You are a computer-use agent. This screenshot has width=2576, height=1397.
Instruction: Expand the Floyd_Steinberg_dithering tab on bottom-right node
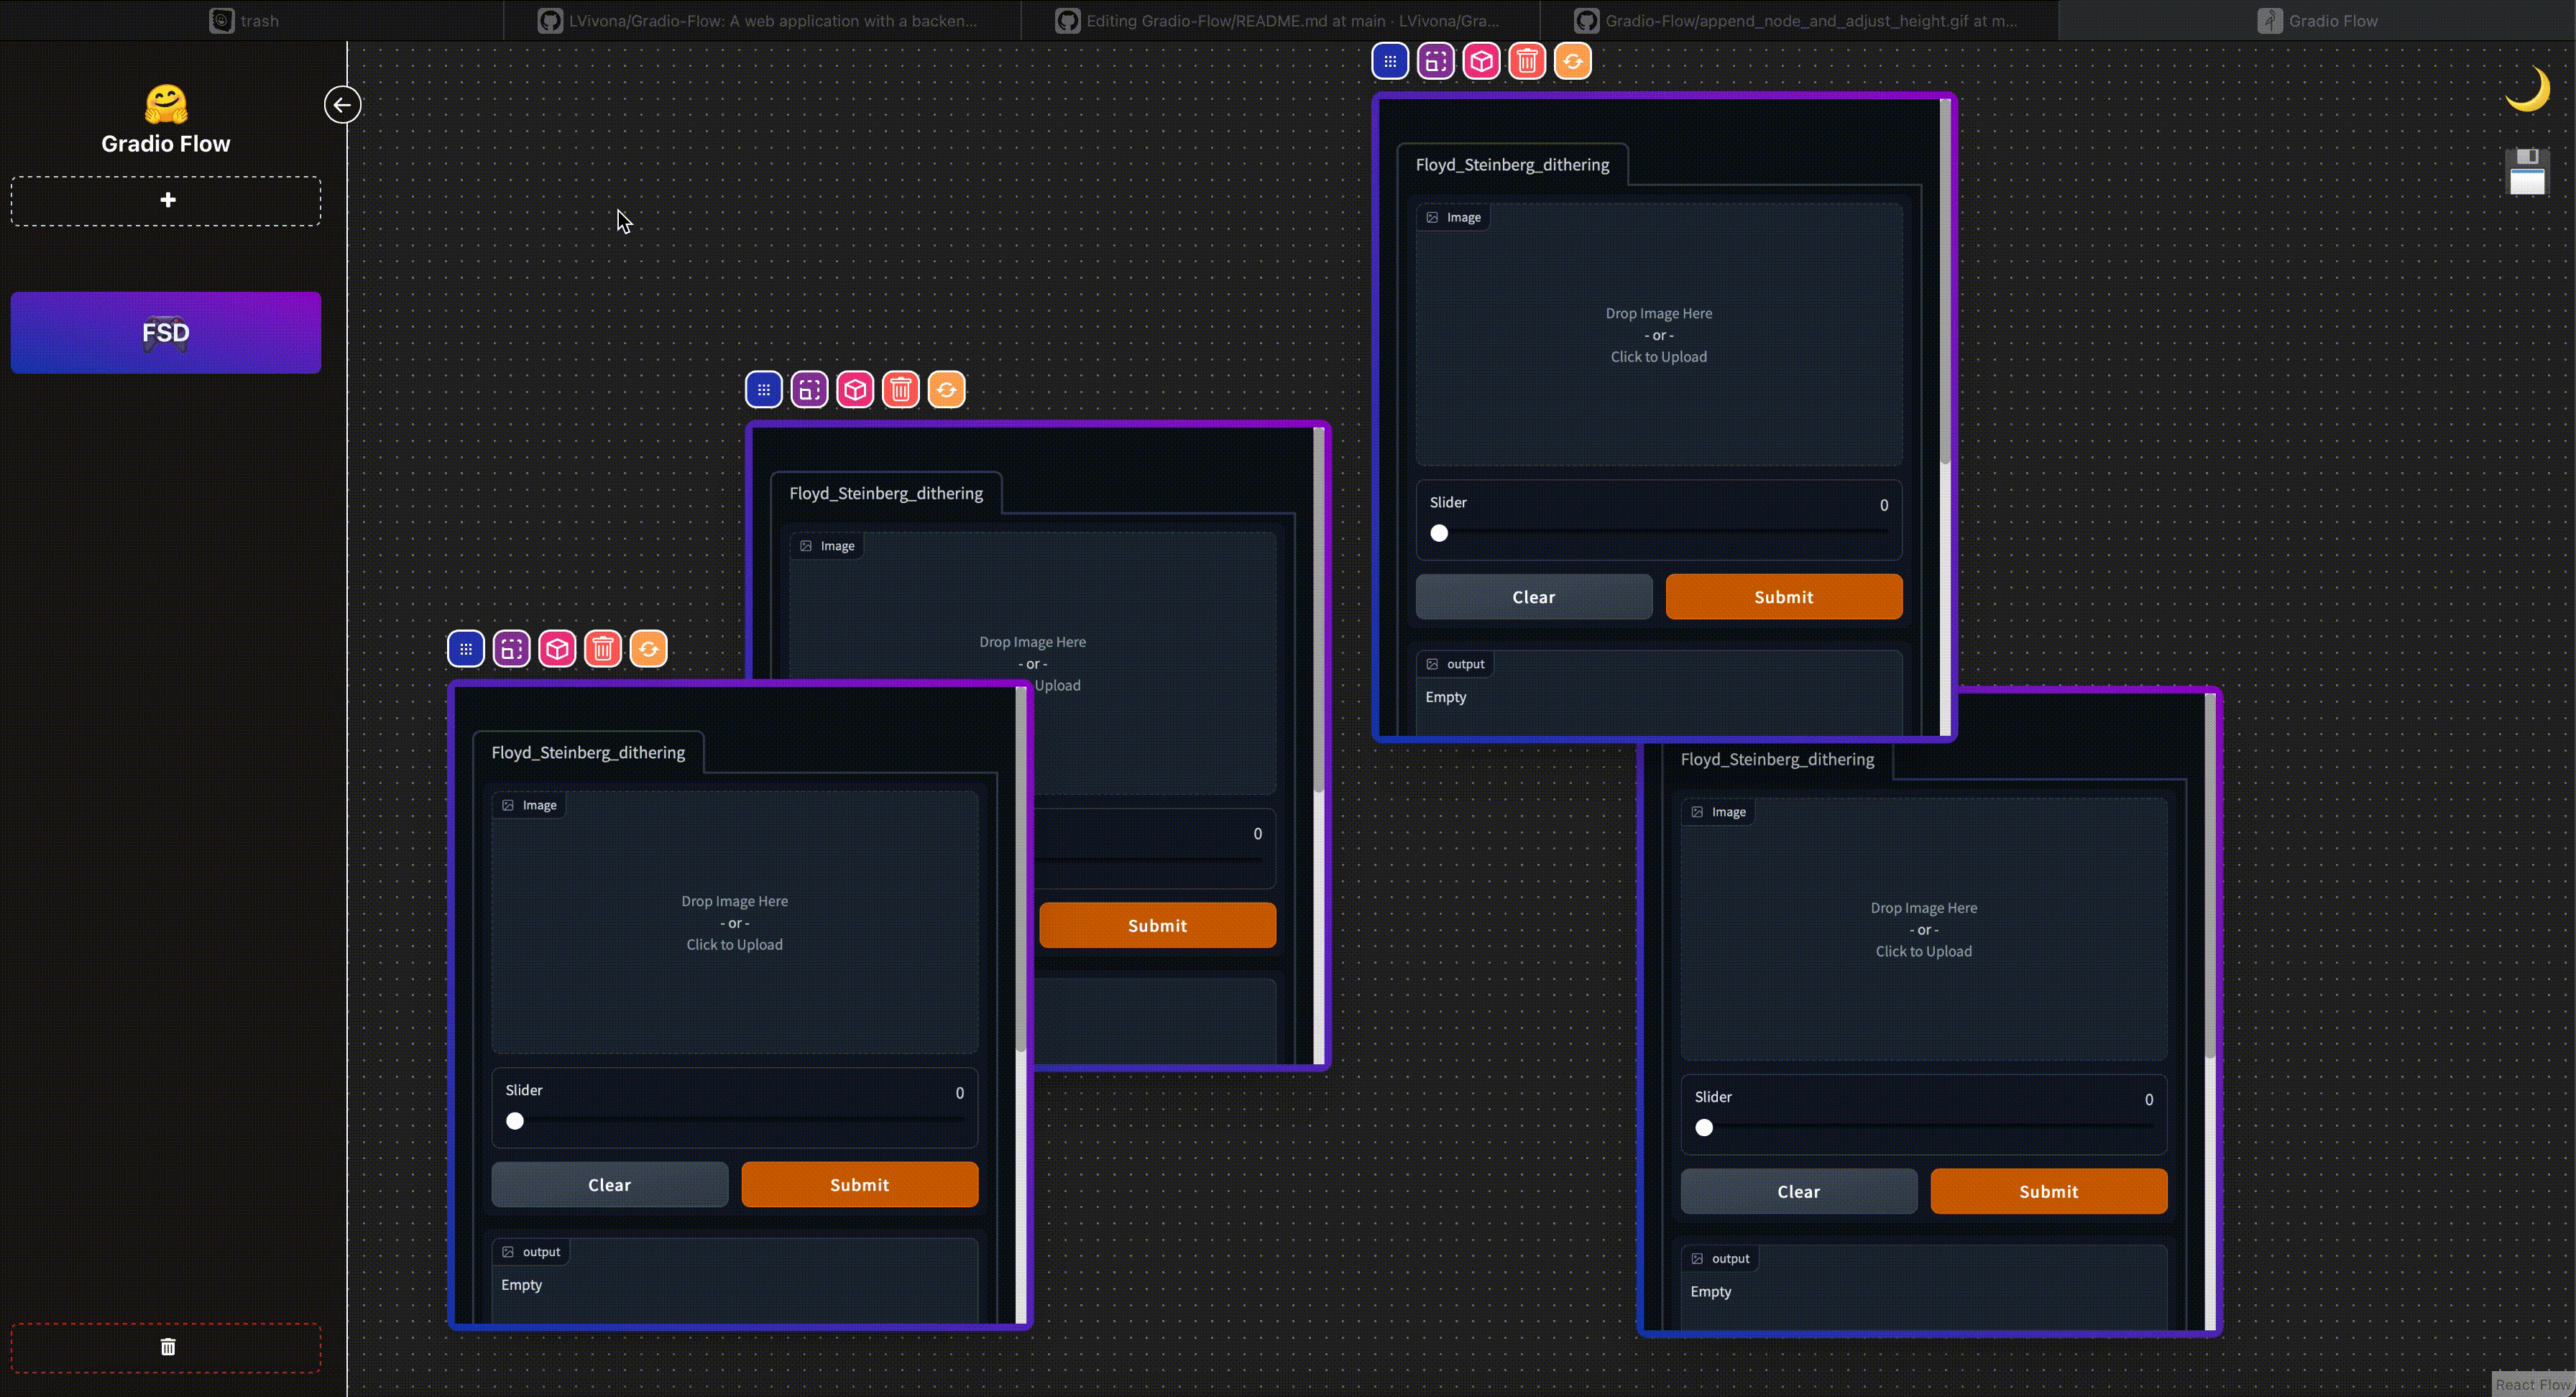[x=1777, y=759]
